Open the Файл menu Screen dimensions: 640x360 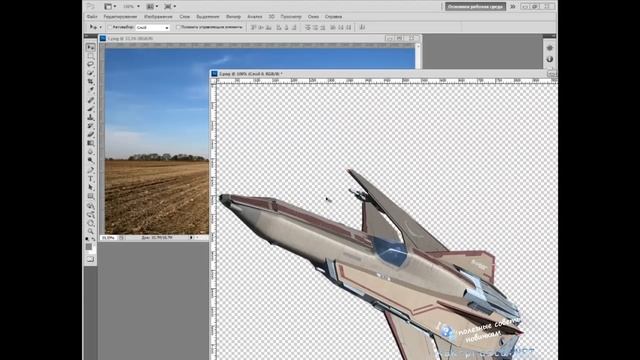92,17
